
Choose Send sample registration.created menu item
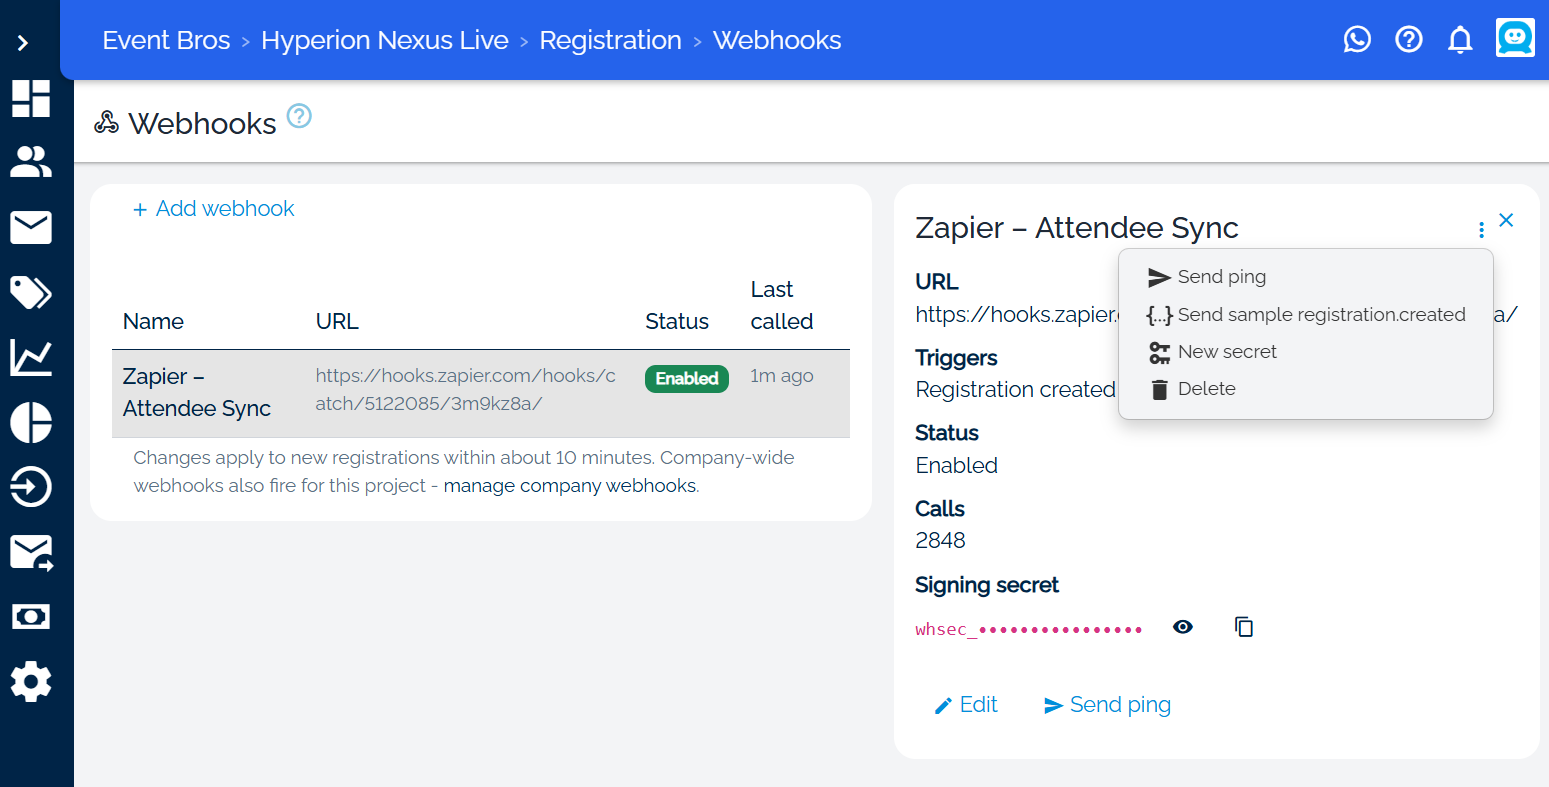(x=1306, y=315)
